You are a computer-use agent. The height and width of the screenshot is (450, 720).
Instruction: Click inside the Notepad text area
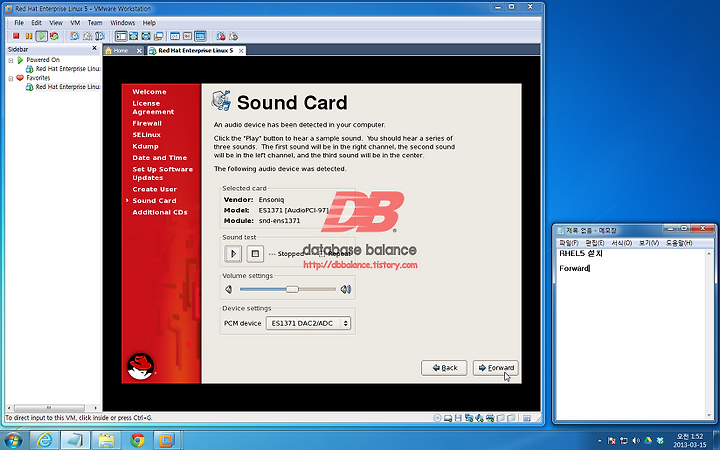coord(631,333)
